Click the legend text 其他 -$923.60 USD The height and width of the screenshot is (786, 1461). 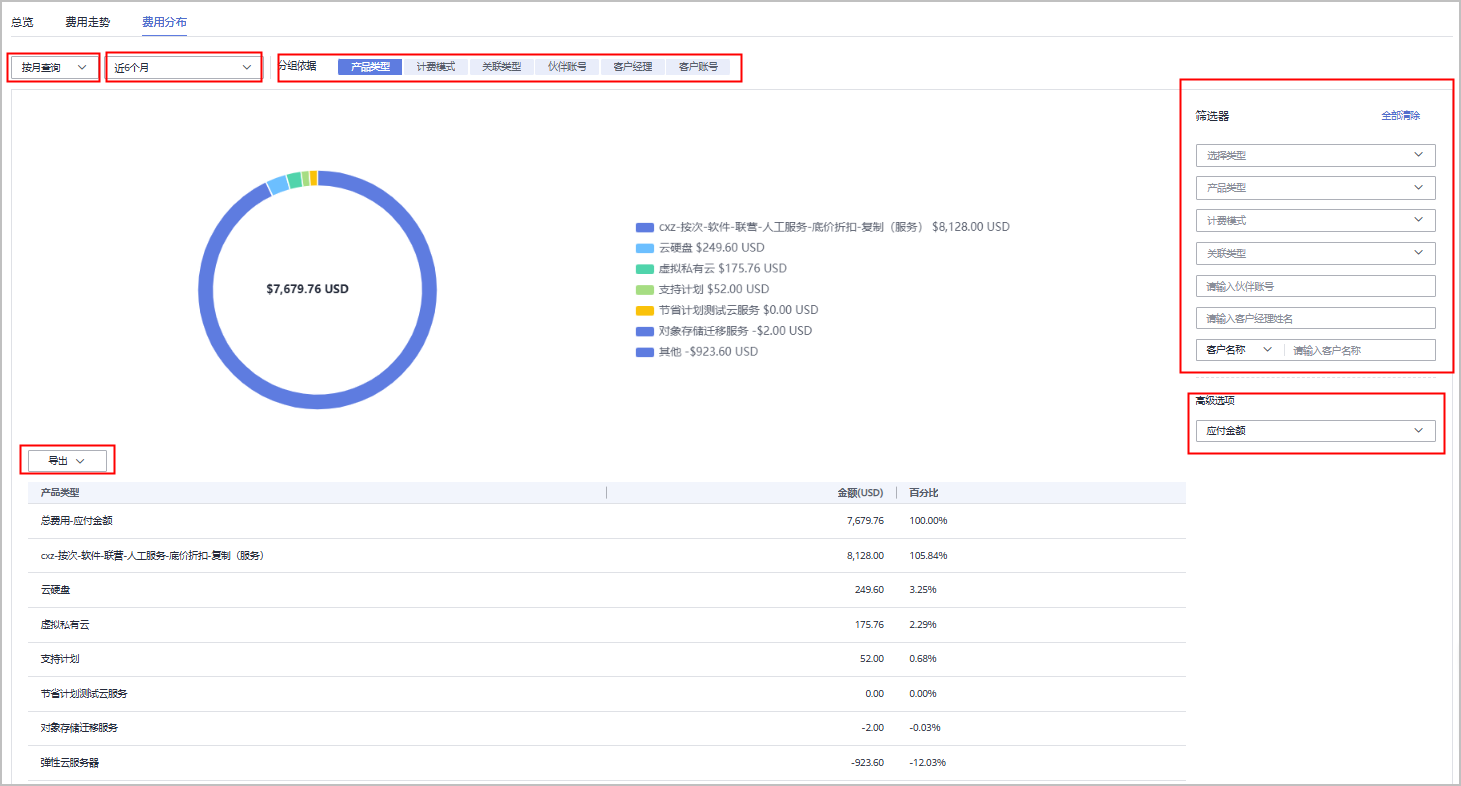[x=708, y=352]
